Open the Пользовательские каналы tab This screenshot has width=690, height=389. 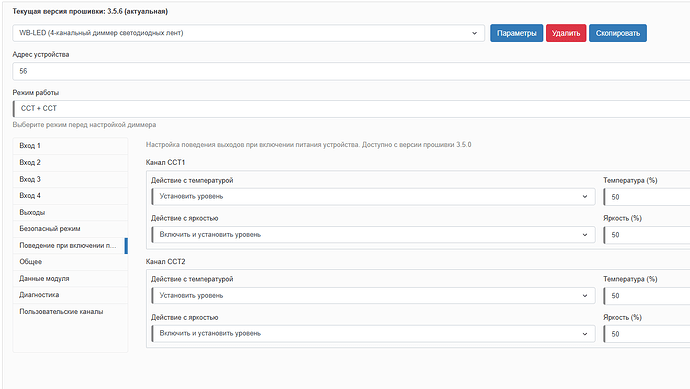[x=70, y=312]
